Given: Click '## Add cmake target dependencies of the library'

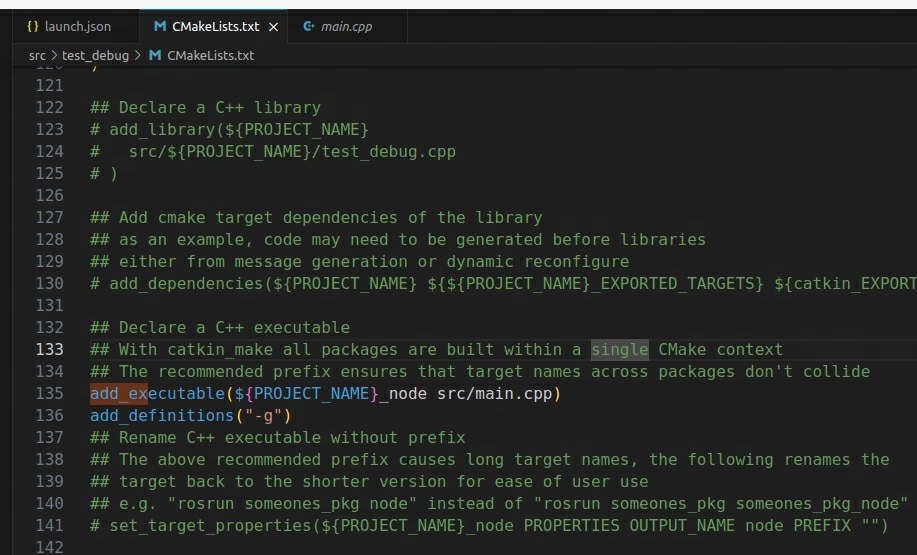Looking at the screenshot, I should click(x=316, y=218).
